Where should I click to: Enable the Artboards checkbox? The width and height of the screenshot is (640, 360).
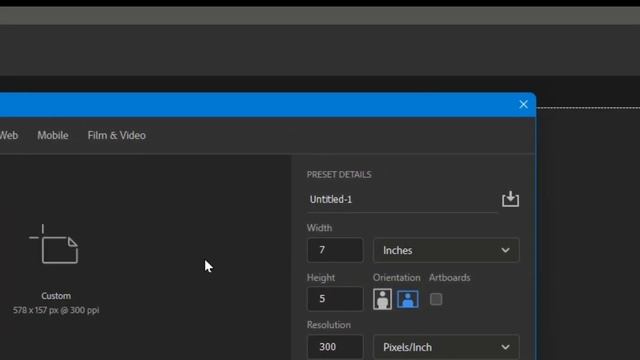pos(436,299)
